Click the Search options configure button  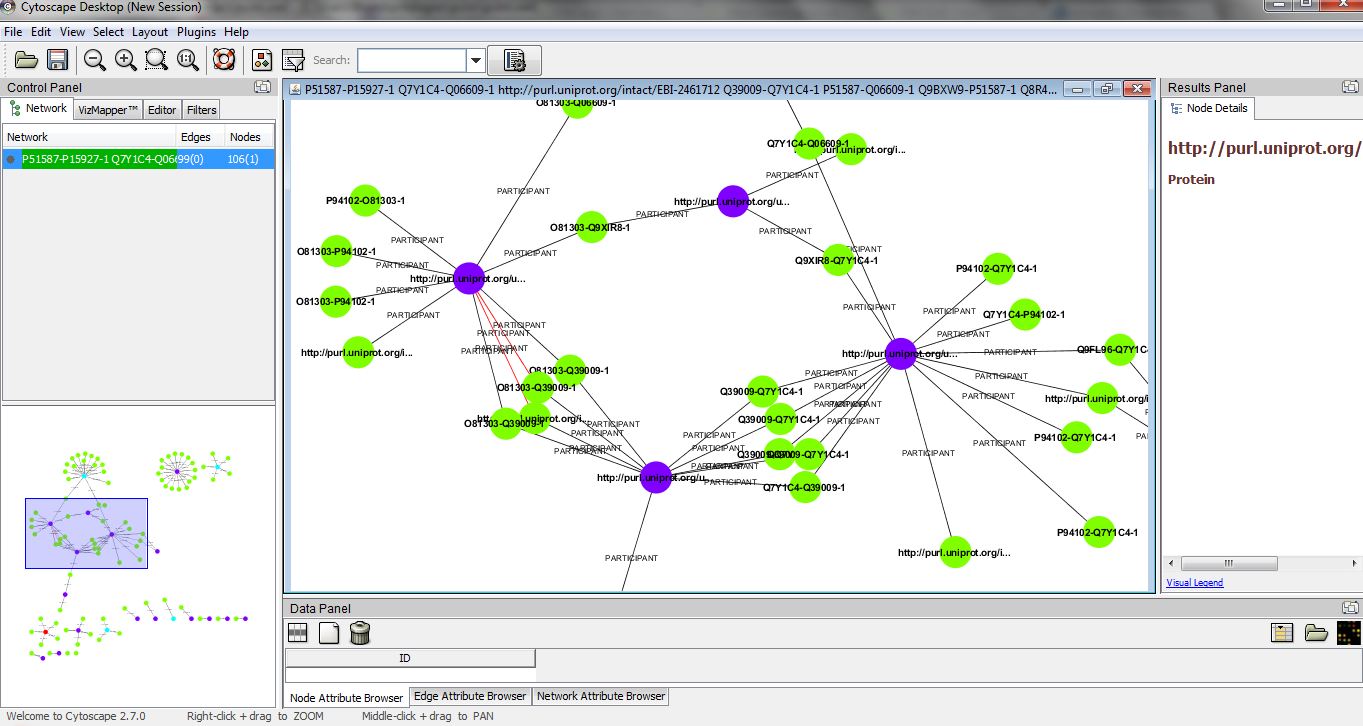(x=514, y=61)
